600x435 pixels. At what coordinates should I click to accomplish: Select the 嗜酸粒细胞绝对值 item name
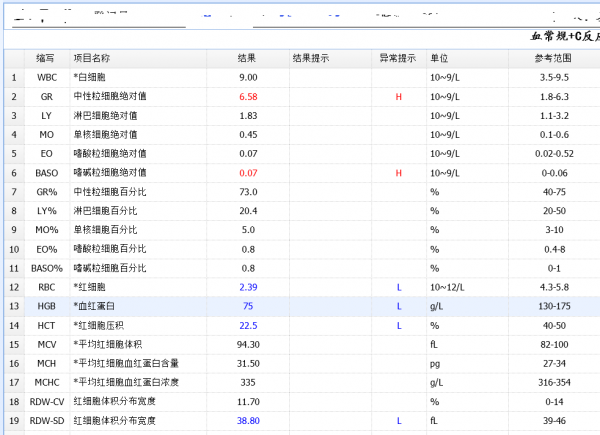(110, 153)
